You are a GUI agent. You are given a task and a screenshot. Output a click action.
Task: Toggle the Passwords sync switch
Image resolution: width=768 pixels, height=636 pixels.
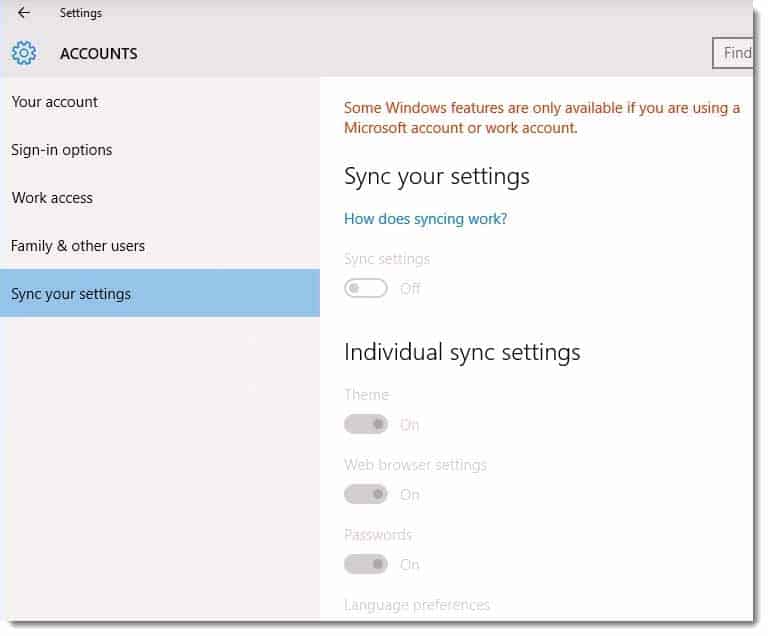point(366,564)
